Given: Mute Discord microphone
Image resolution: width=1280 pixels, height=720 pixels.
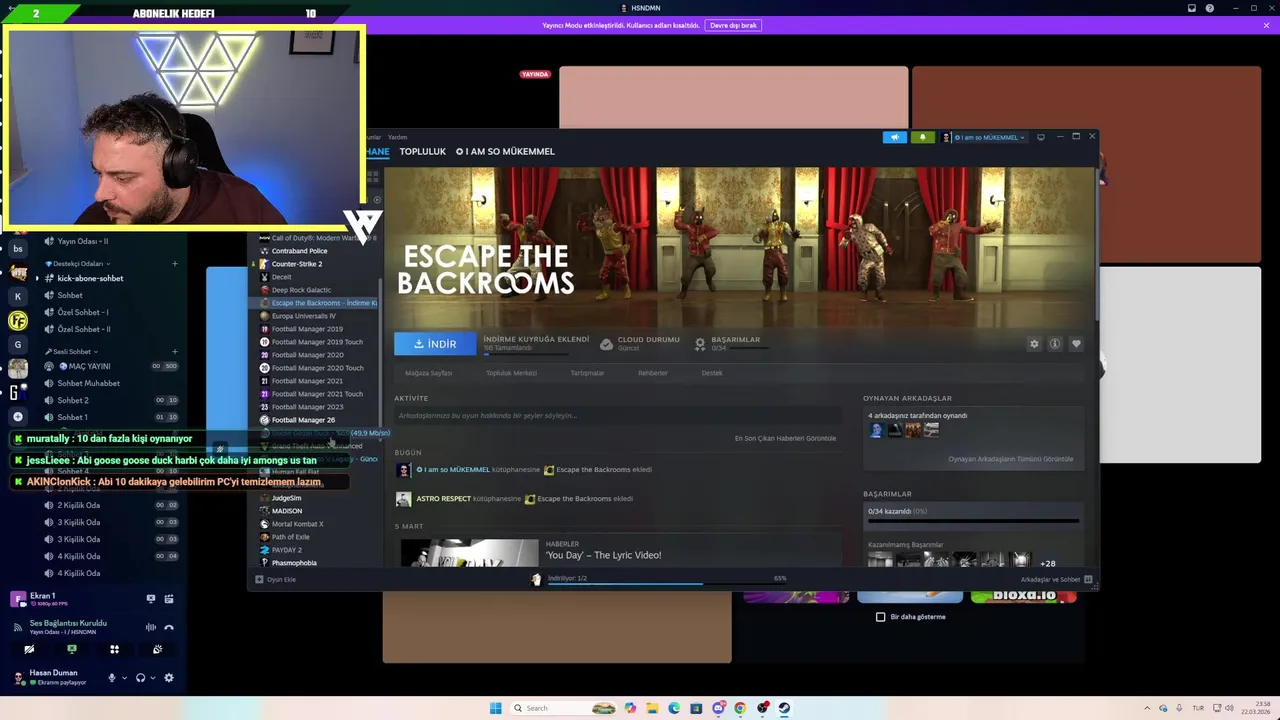Looking at the screenshot, I should coord(111,678).
